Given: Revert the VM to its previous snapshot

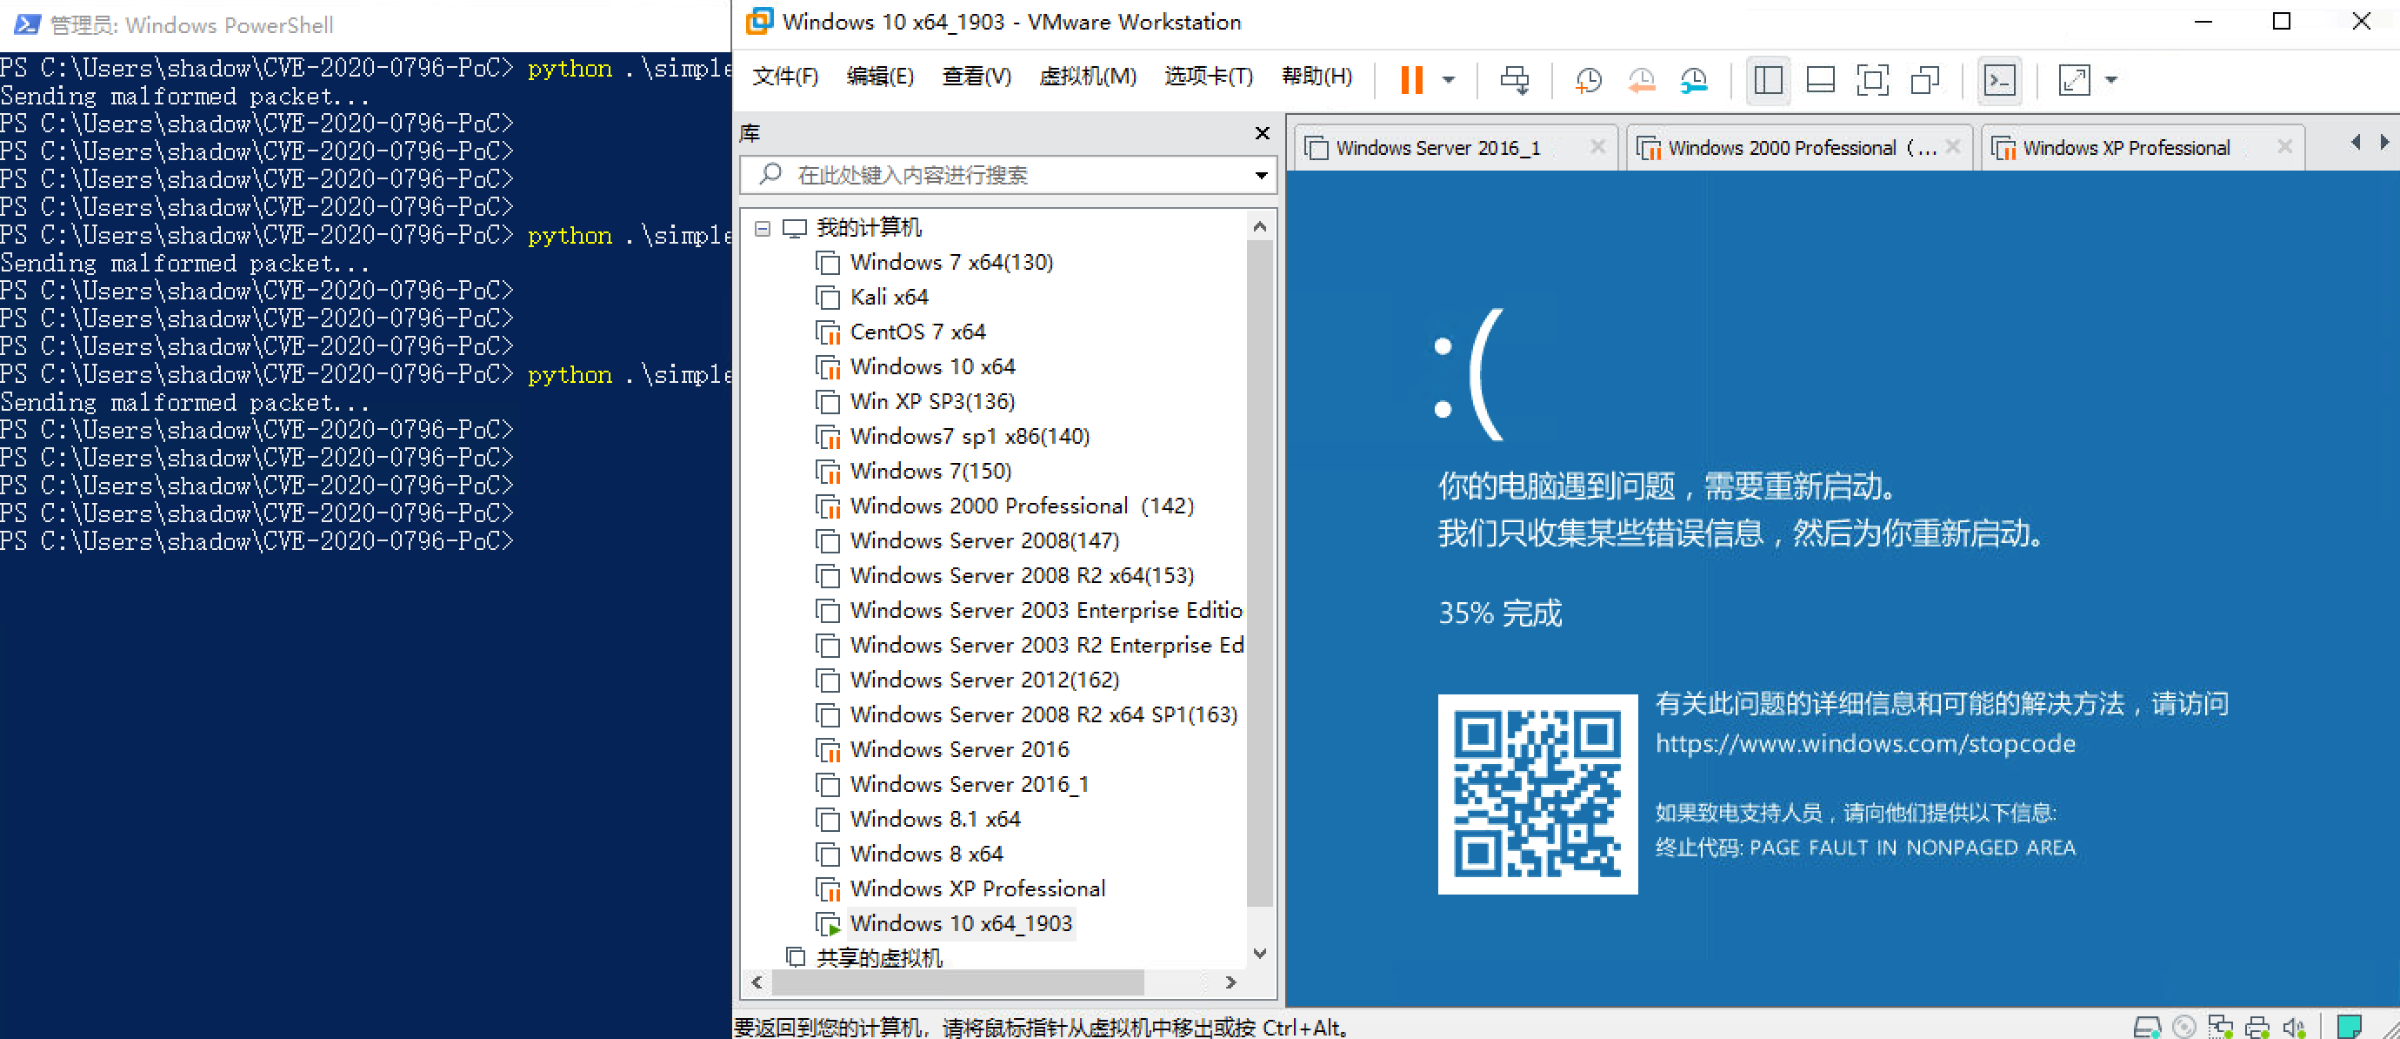Looking at the screenshot, I should [1641, 80].
